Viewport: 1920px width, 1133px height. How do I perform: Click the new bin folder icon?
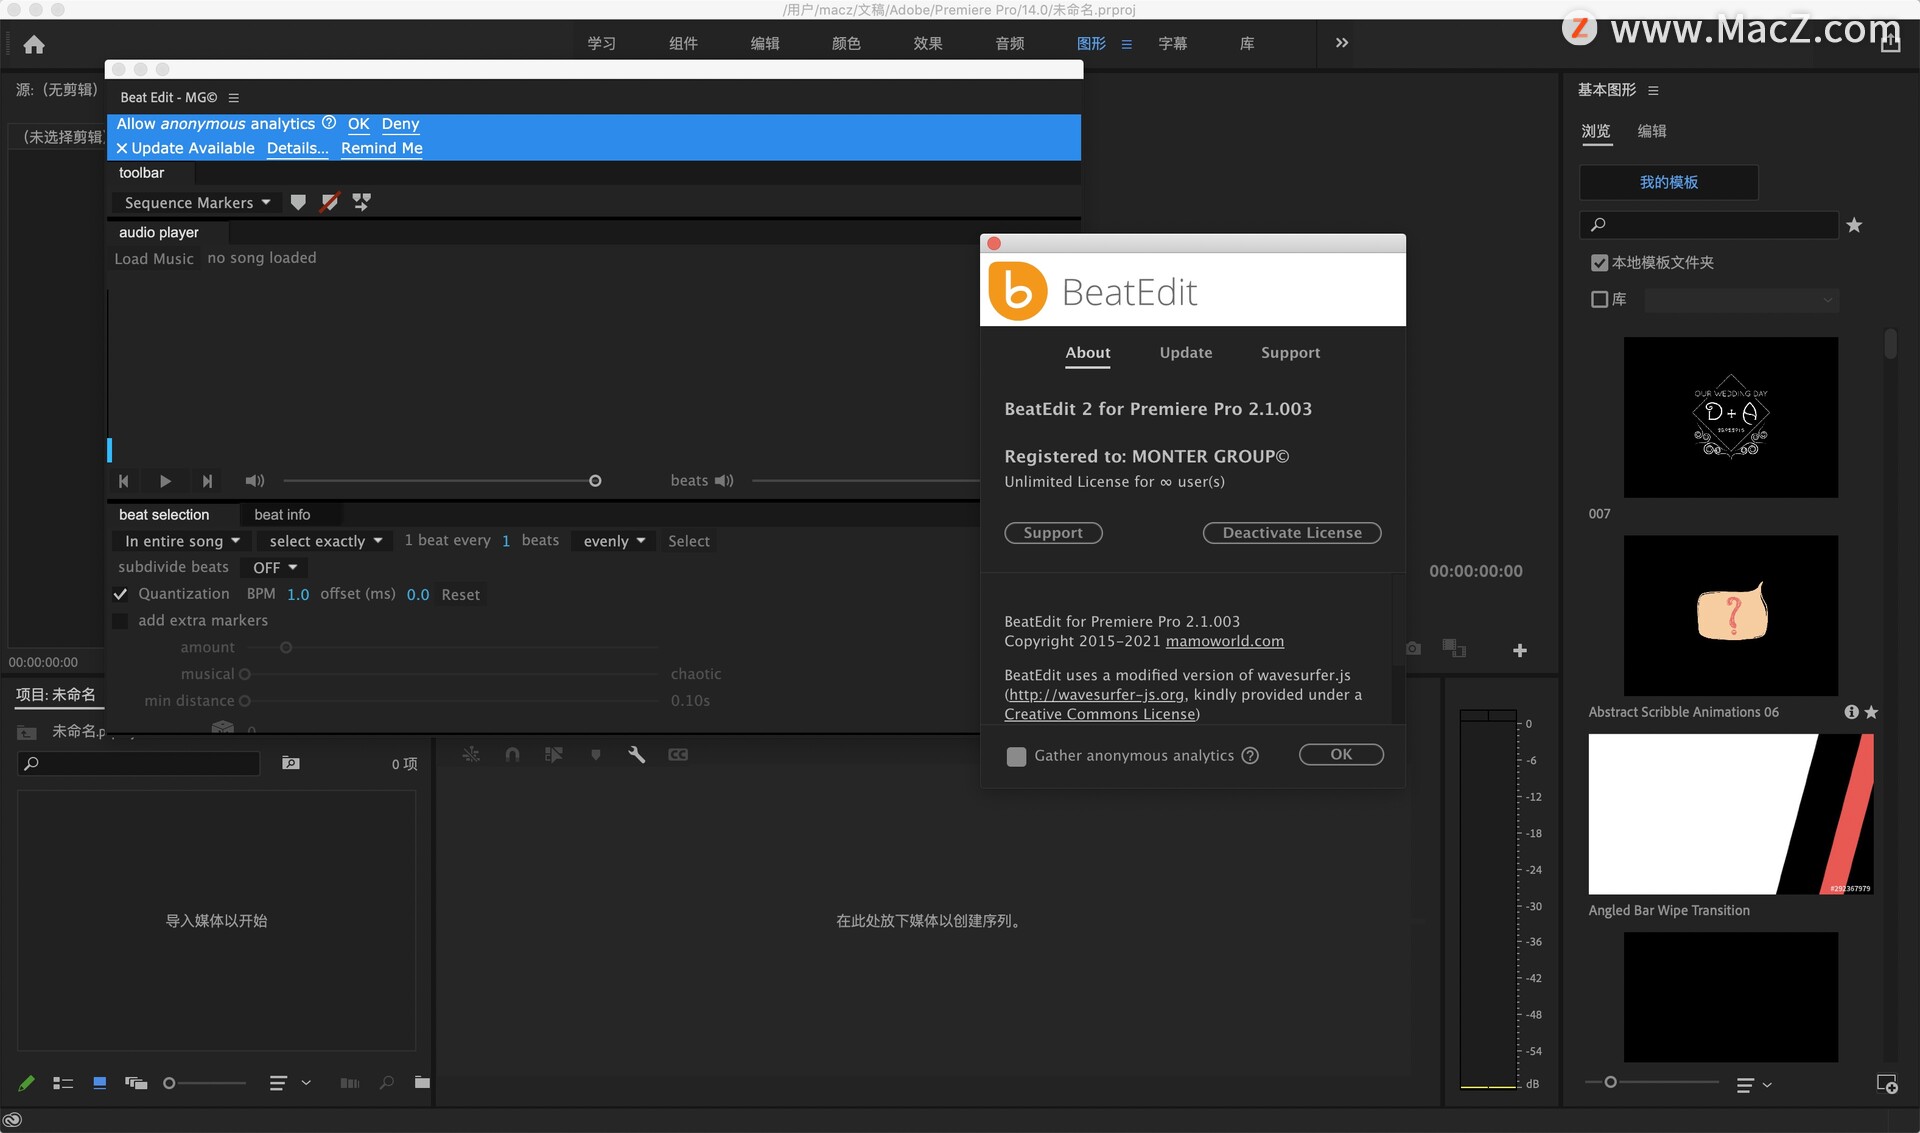click(422, 1082)
